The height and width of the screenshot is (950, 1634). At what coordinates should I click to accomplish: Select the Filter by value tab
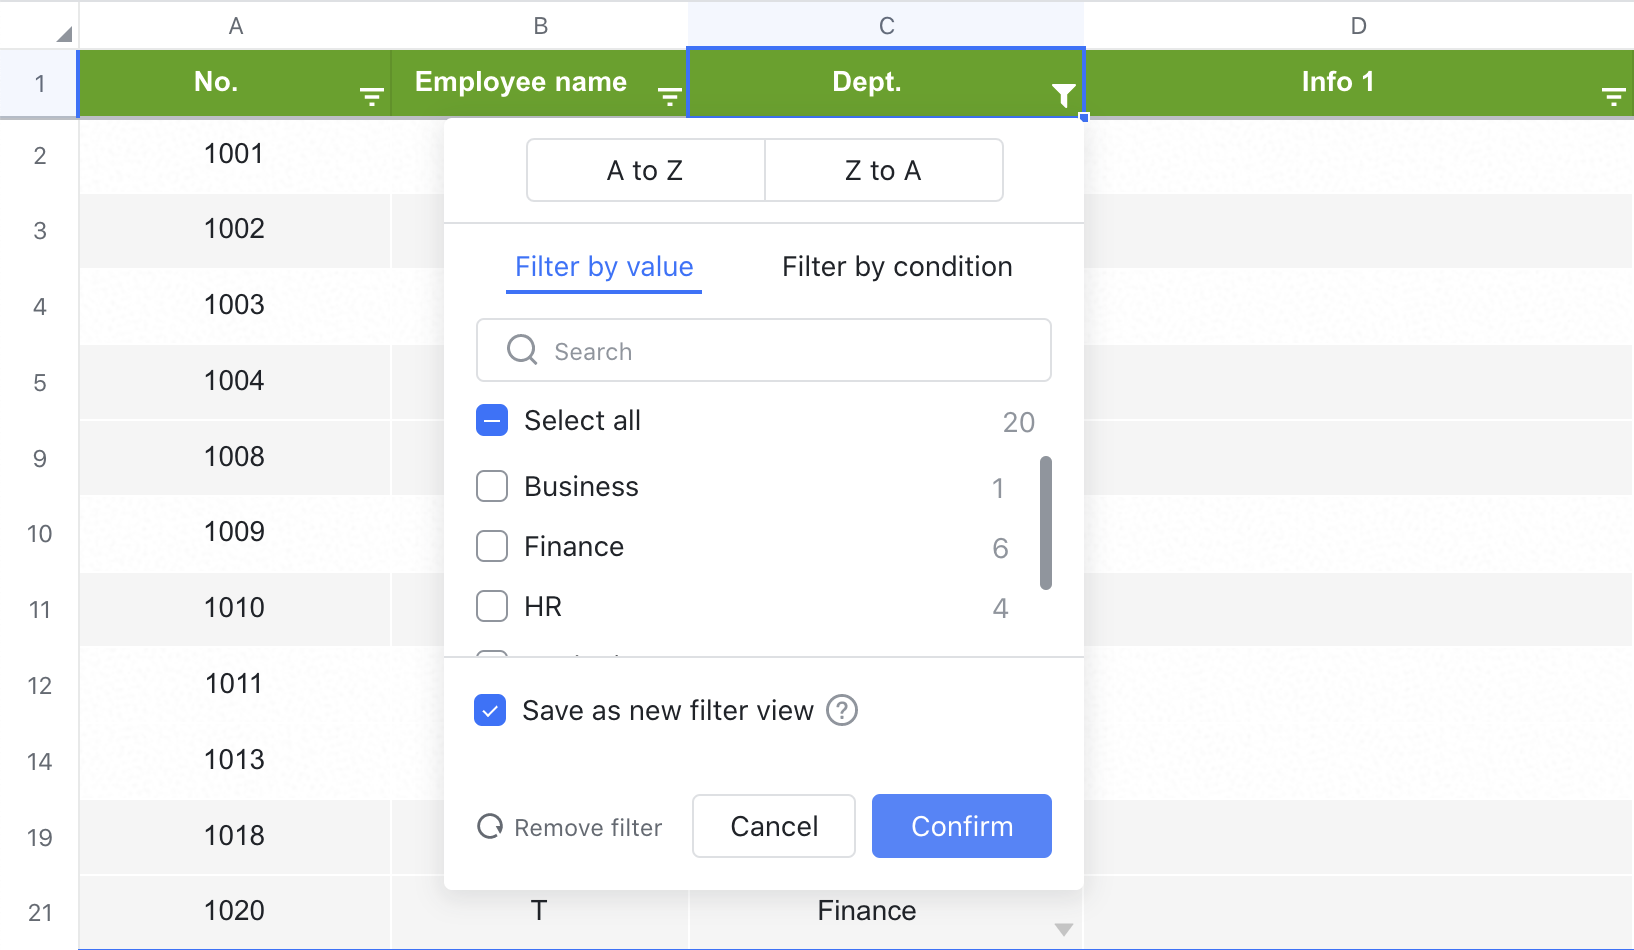click(604, 267)
